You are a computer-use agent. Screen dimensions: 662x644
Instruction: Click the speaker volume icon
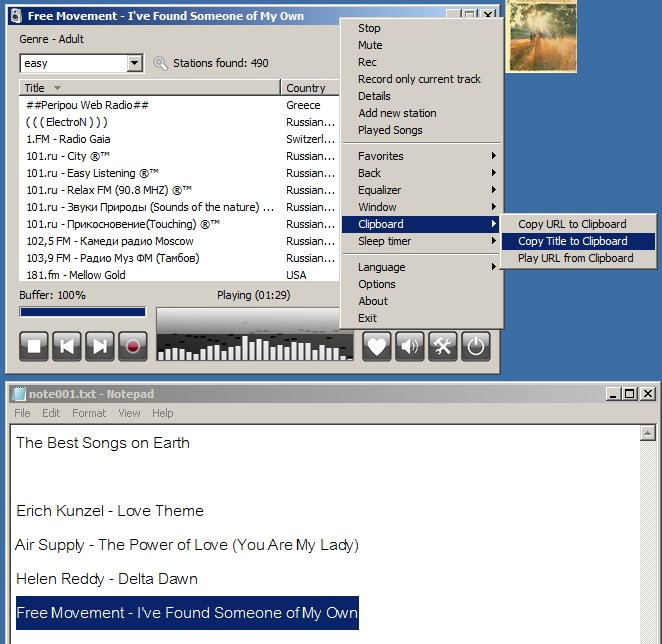tap(410, 346)
